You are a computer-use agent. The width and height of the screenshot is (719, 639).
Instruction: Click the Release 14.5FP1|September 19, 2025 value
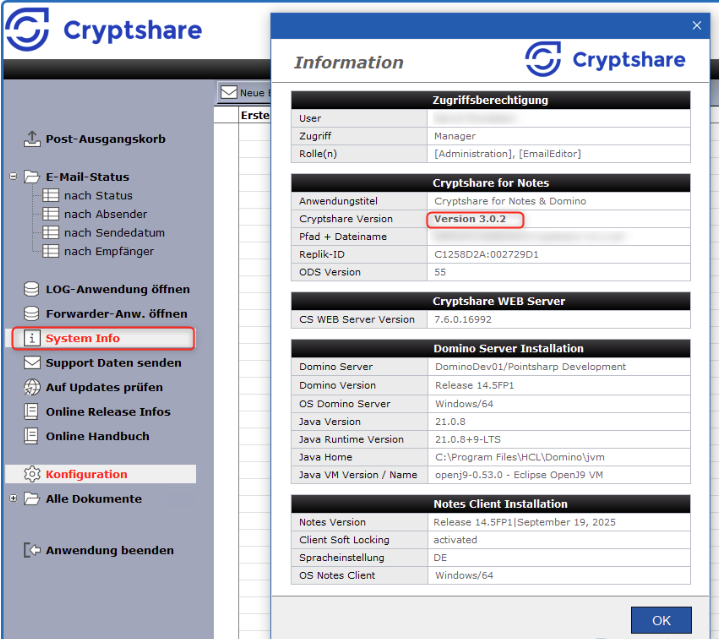click(524, 522)
